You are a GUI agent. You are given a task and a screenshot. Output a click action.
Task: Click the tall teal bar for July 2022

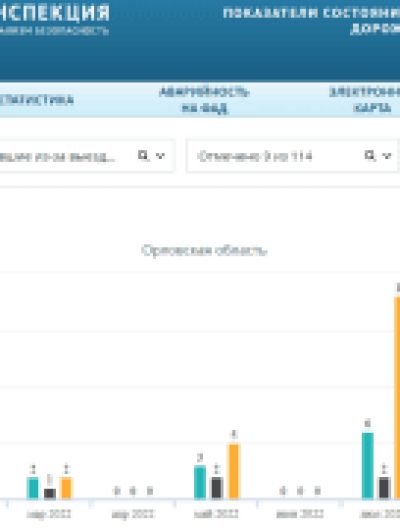[368, 466]
